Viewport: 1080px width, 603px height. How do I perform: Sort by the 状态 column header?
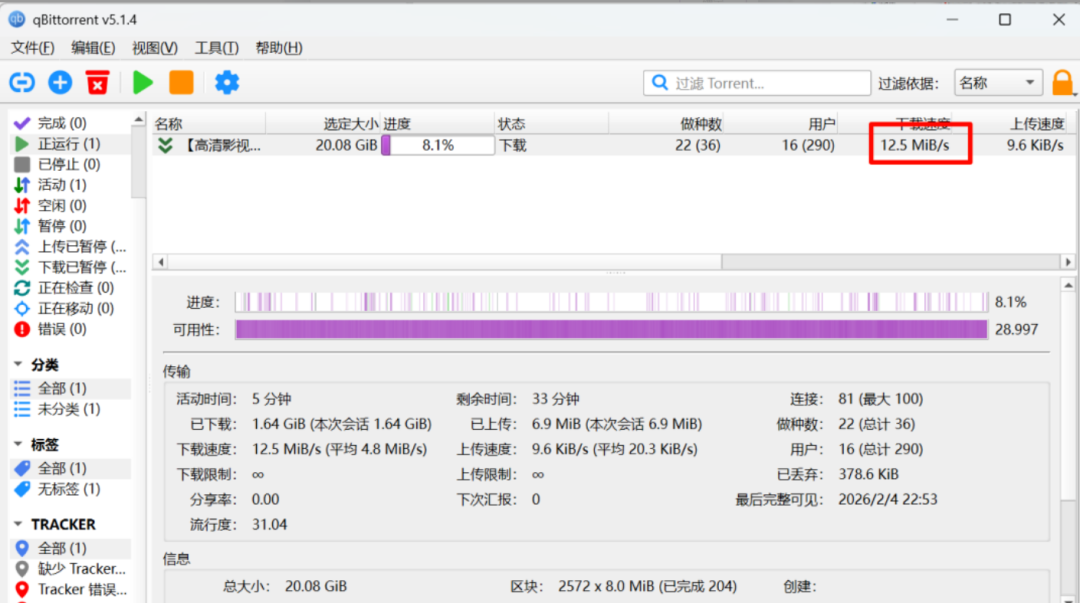[x=551, y=124]
